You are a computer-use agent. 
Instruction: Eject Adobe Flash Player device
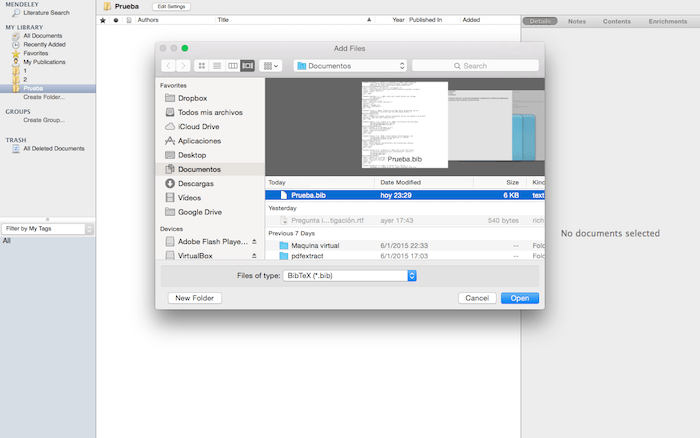coord(254,242)
